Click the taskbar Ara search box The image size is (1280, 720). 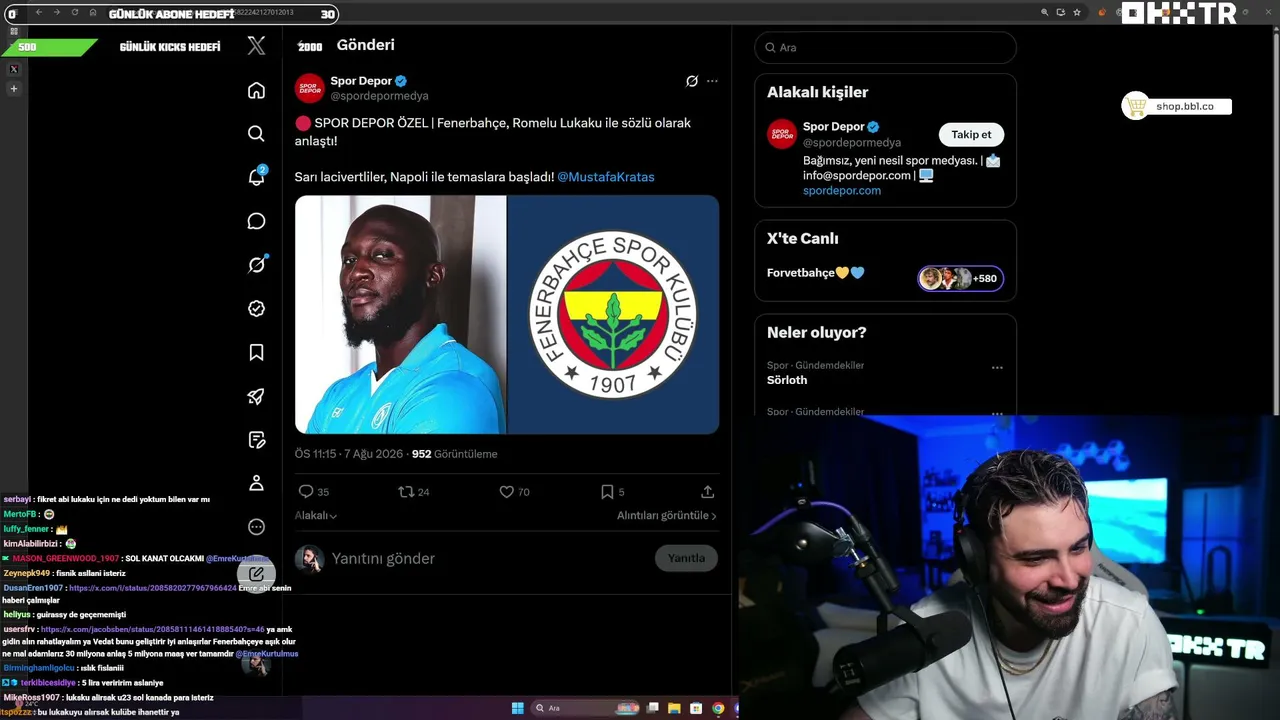585,708
